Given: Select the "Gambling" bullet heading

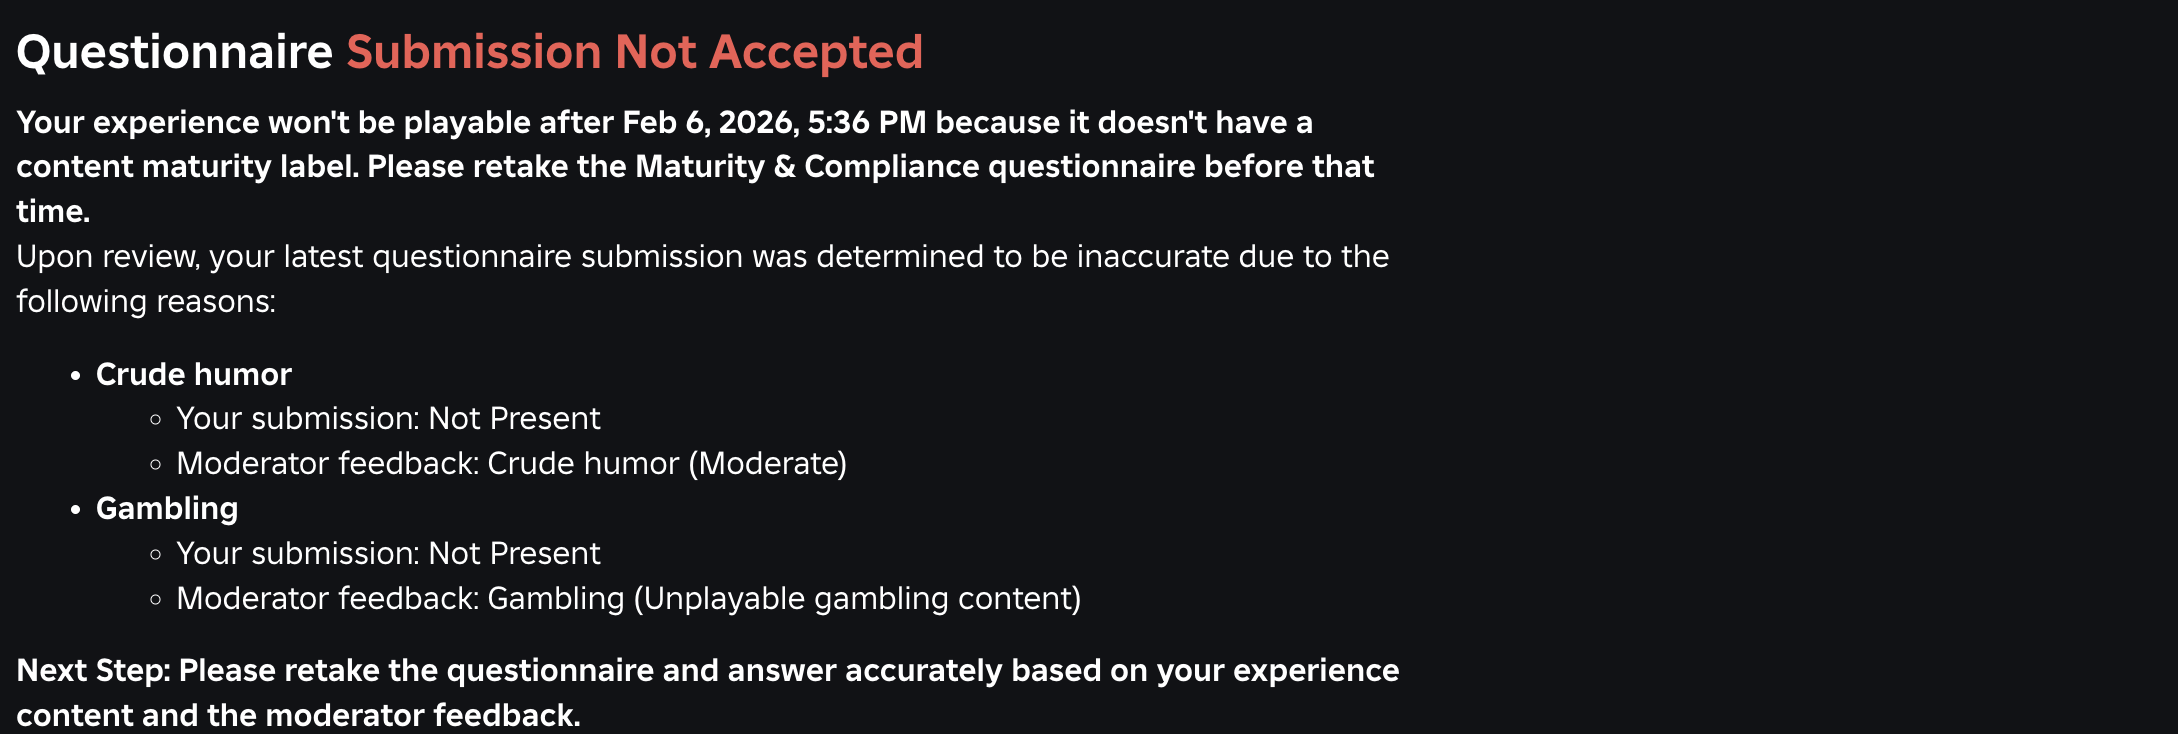Looking at the screenshot, I should 167,508.
